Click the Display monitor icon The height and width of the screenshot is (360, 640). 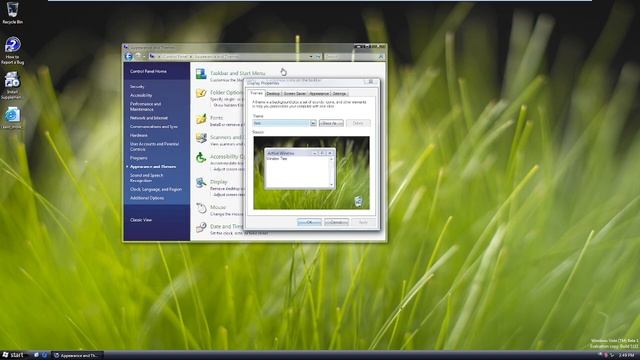point(201,182)
